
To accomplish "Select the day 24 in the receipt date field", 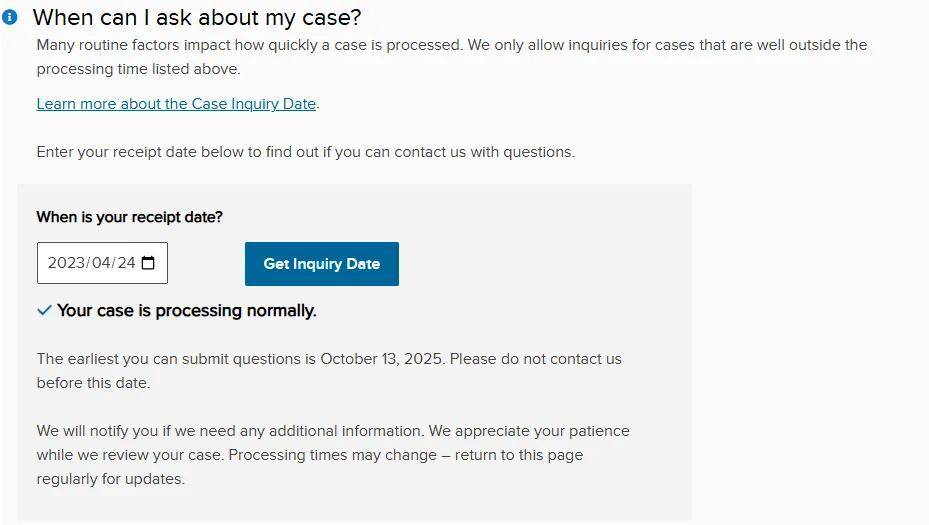I will [x=126, y=263].
